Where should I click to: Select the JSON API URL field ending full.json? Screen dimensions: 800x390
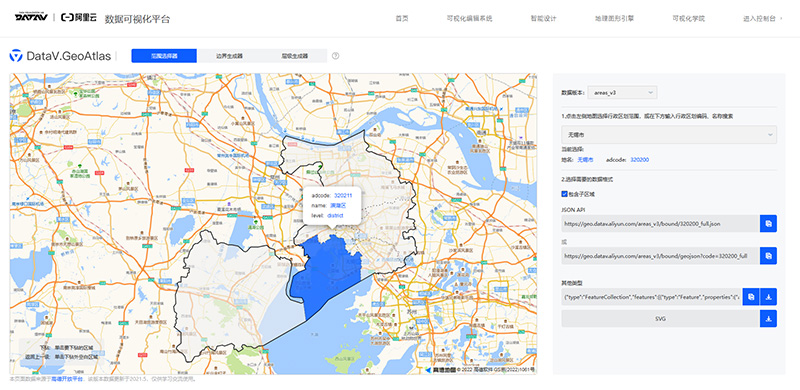(660, 224)
